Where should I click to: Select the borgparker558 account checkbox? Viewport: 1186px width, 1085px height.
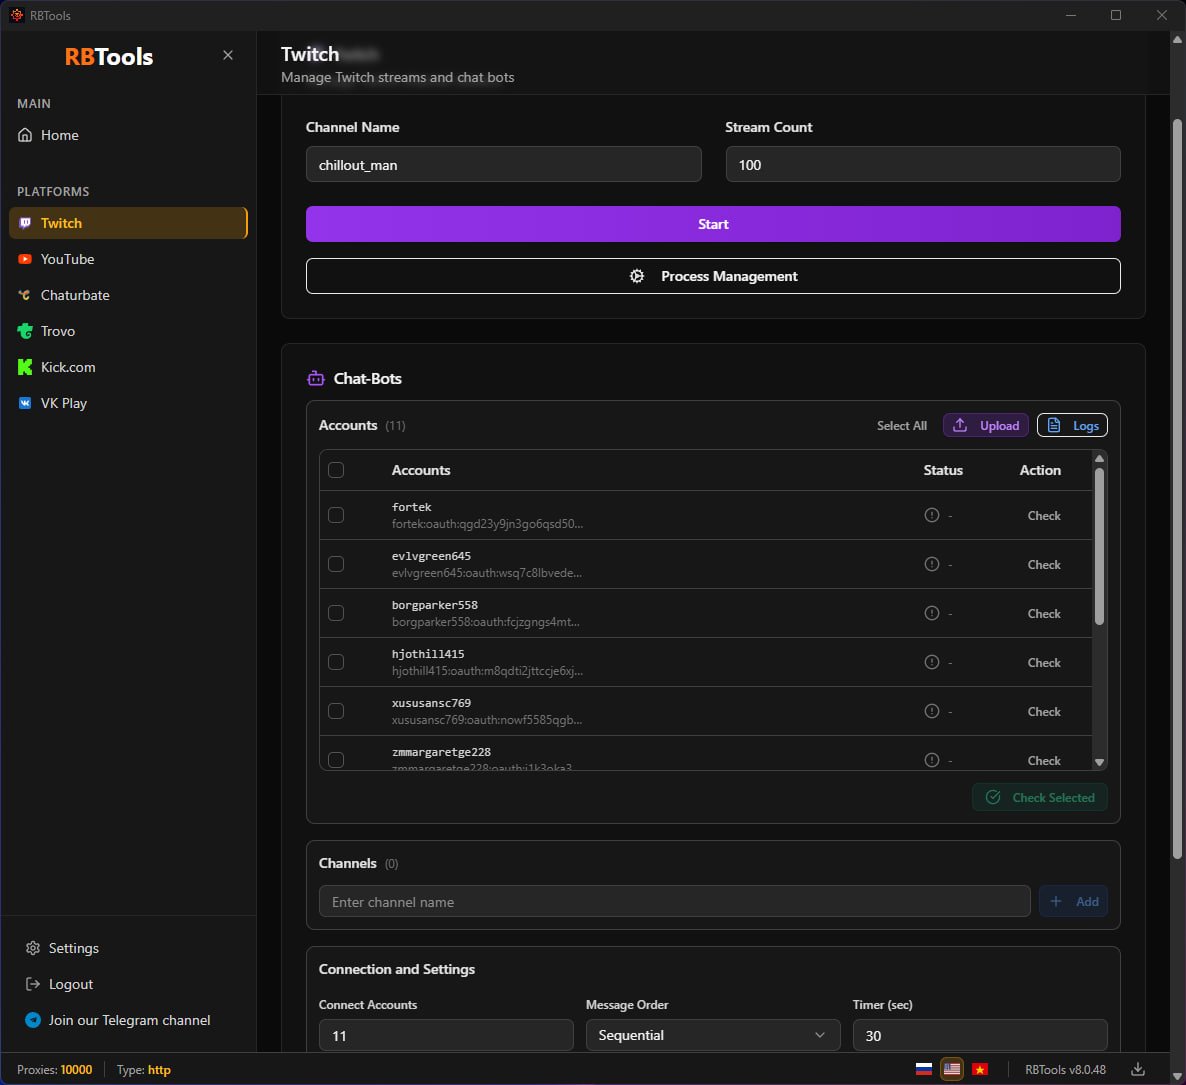[x=336, y=613]
